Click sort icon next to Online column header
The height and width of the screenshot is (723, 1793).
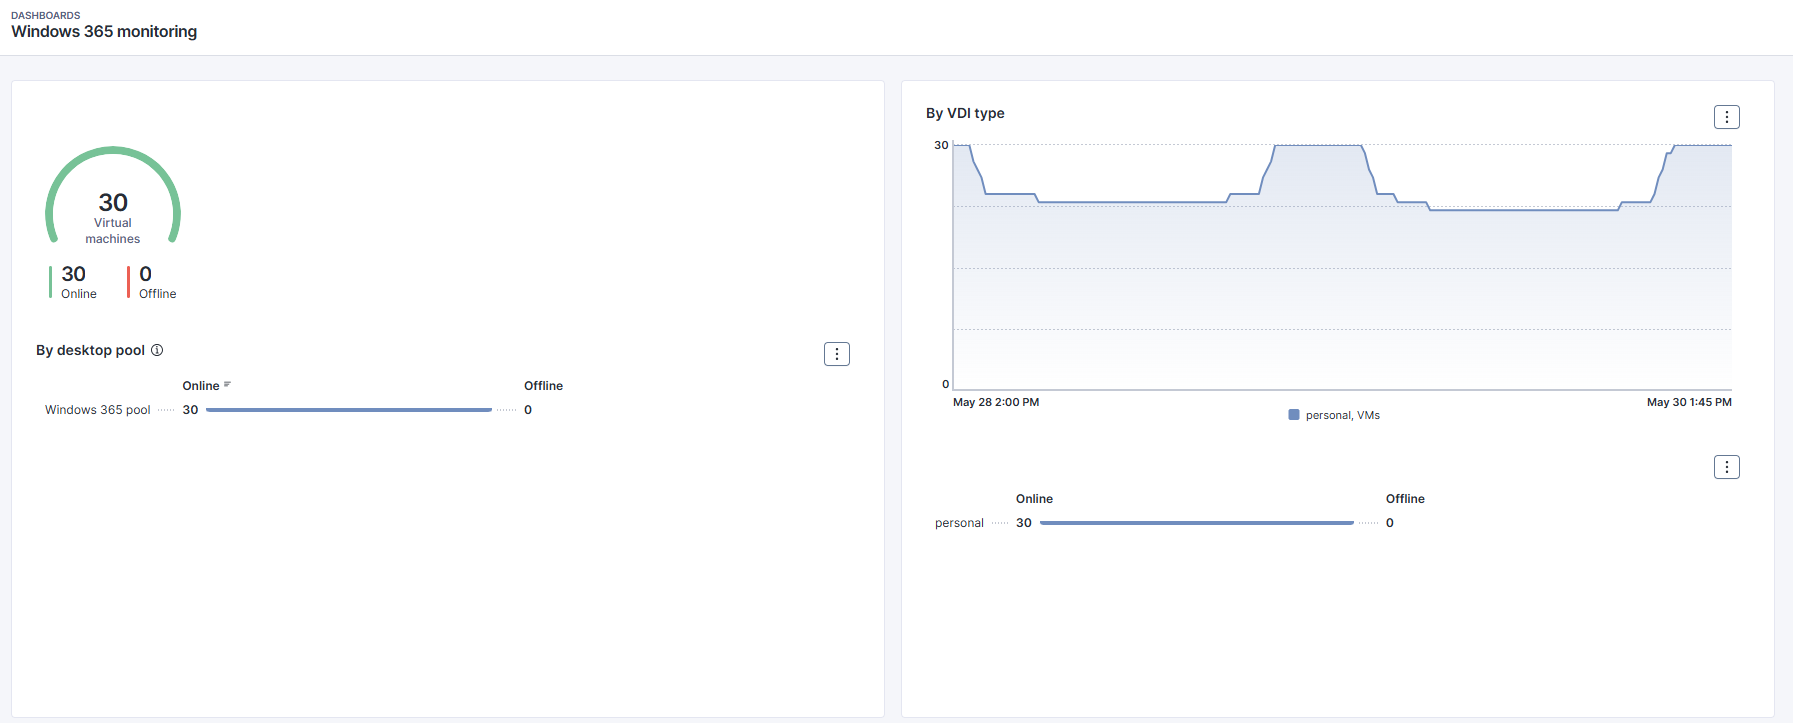pyautogui.click(x=227, y=385)
